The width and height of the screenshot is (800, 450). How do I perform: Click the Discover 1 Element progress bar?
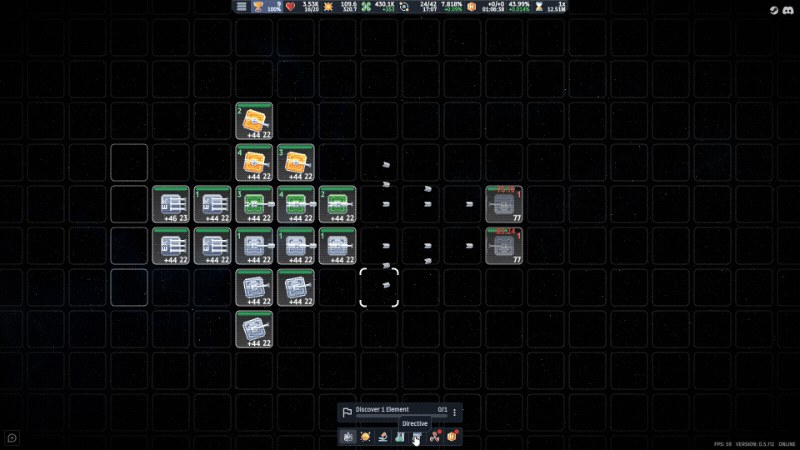402,416
